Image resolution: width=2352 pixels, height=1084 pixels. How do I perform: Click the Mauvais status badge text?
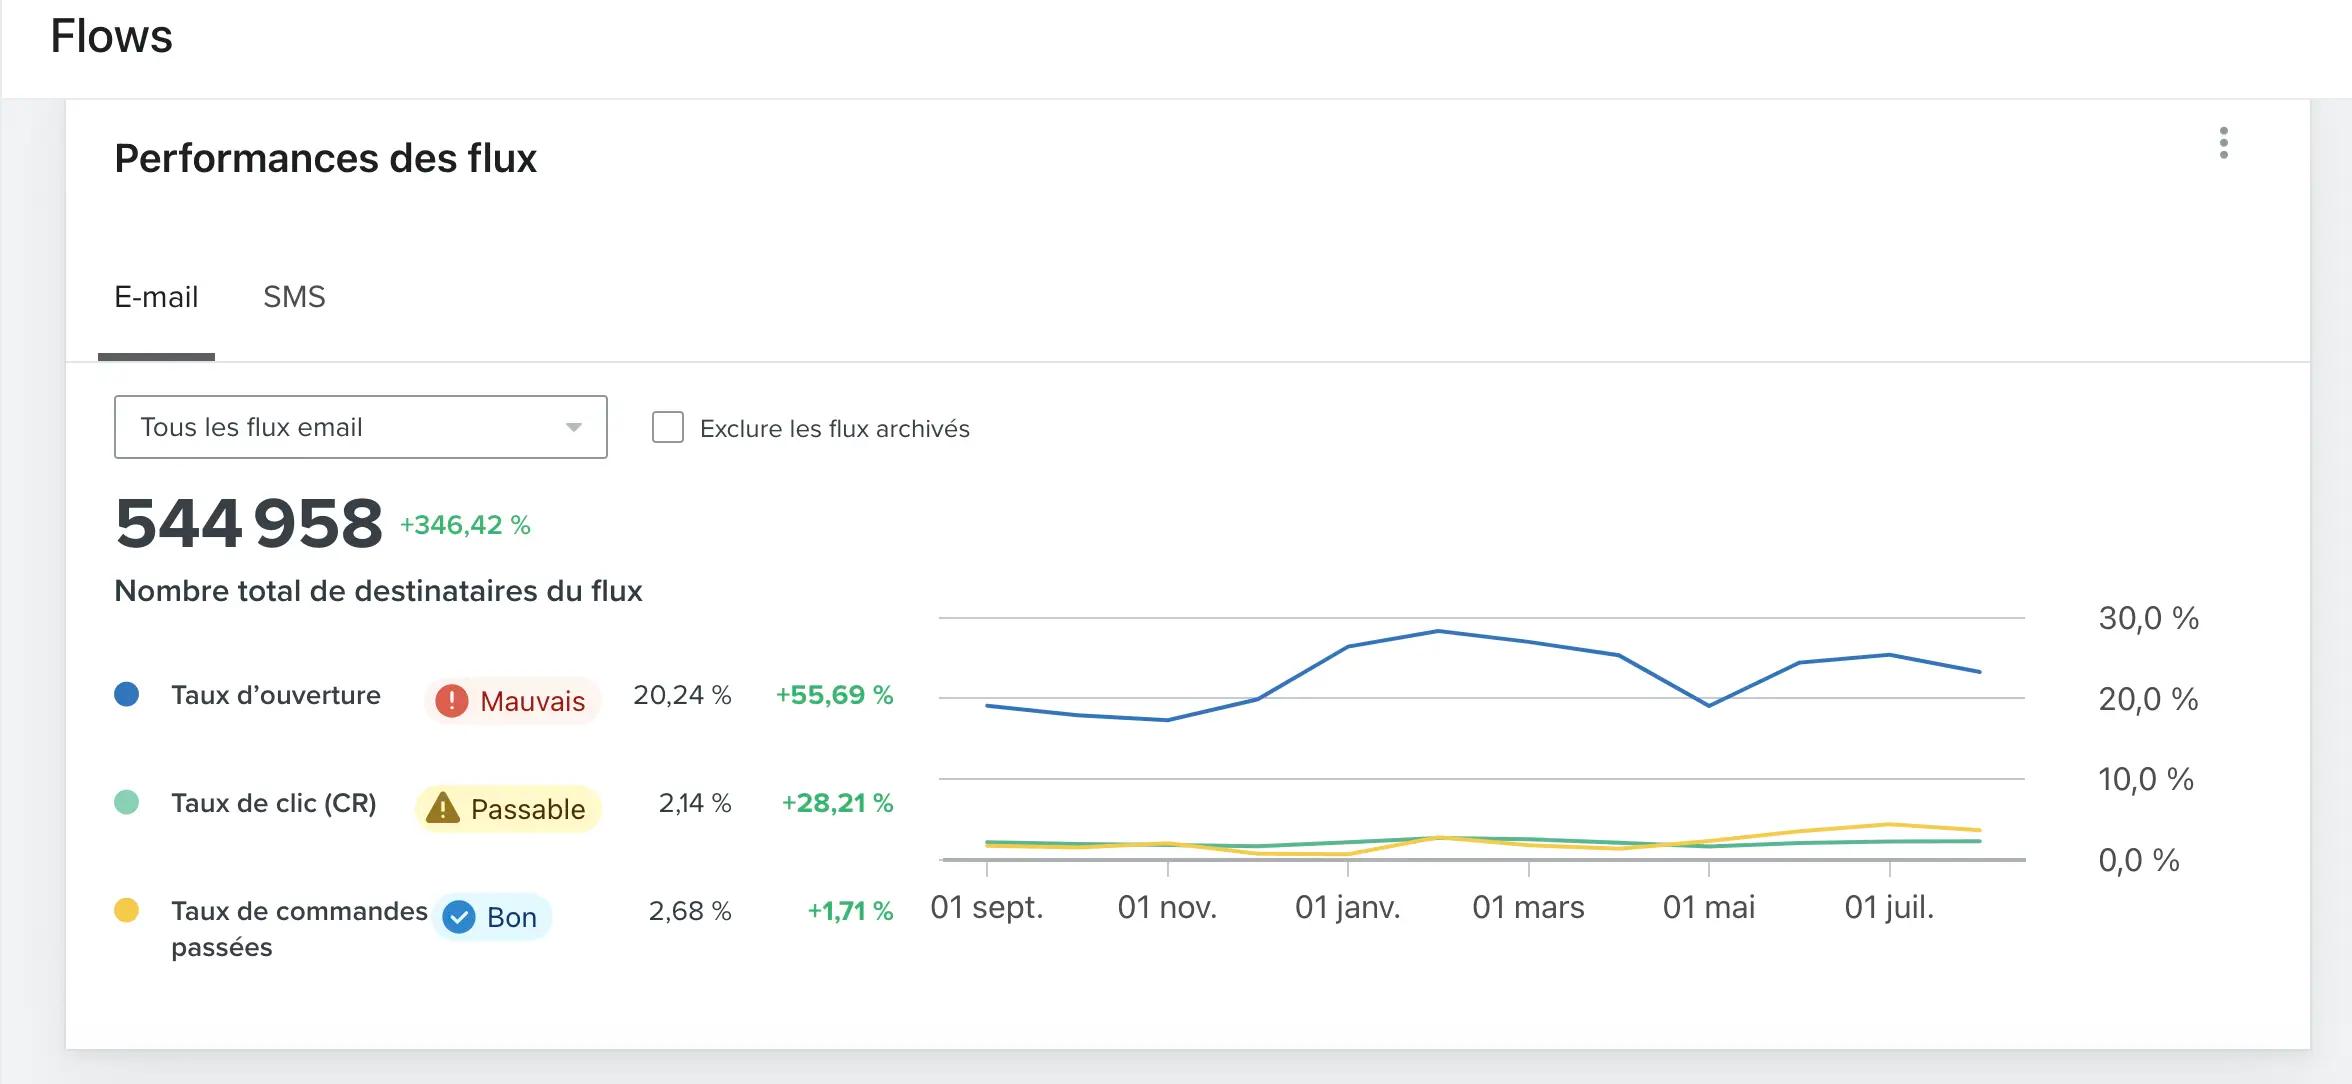point(532,702)
